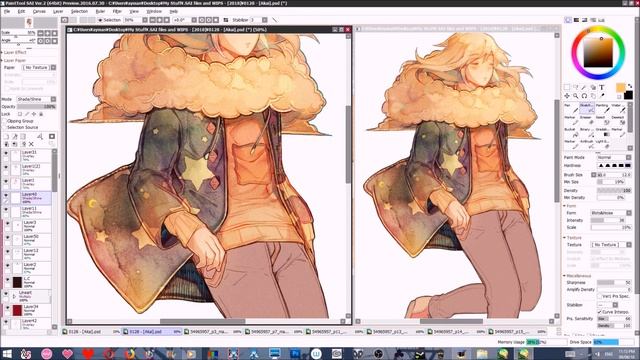Select the Layer11 layer row
Screen dimensions: 640x360
(x=27, y=212)
